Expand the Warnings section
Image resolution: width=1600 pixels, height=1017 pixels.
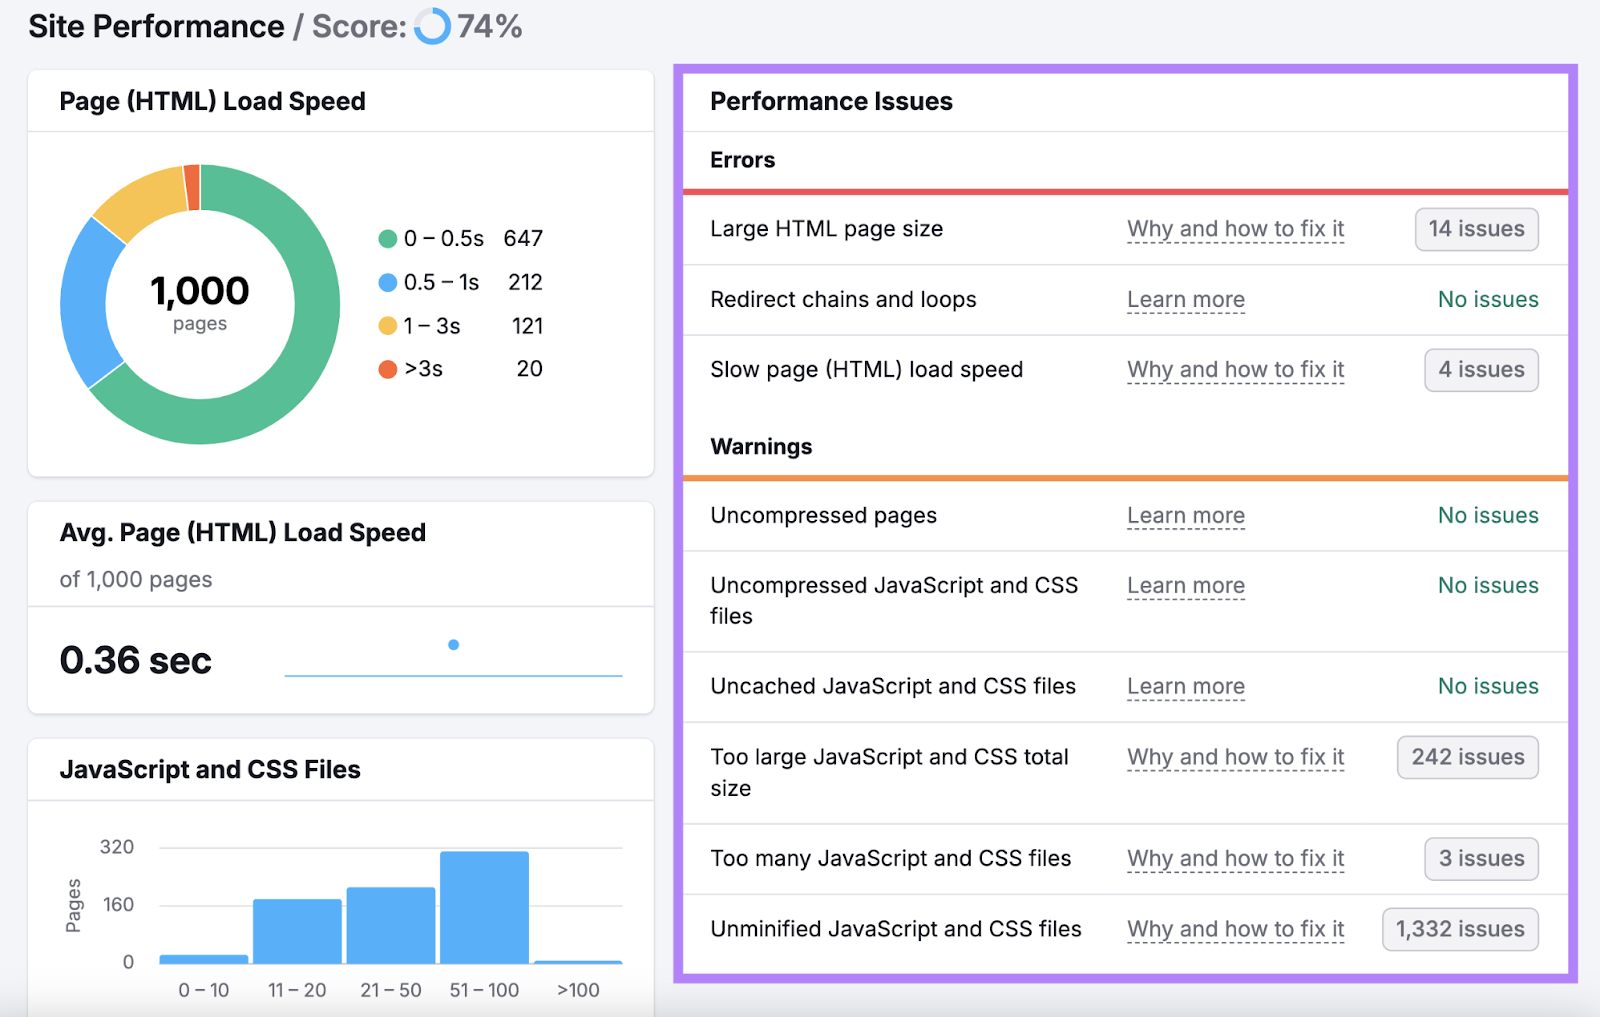click(x=761, y=447)
